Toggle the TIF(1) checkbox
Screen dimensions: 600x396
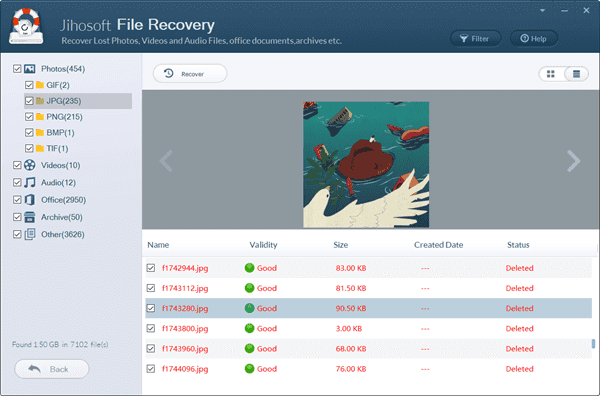click(x=29, y=148)
